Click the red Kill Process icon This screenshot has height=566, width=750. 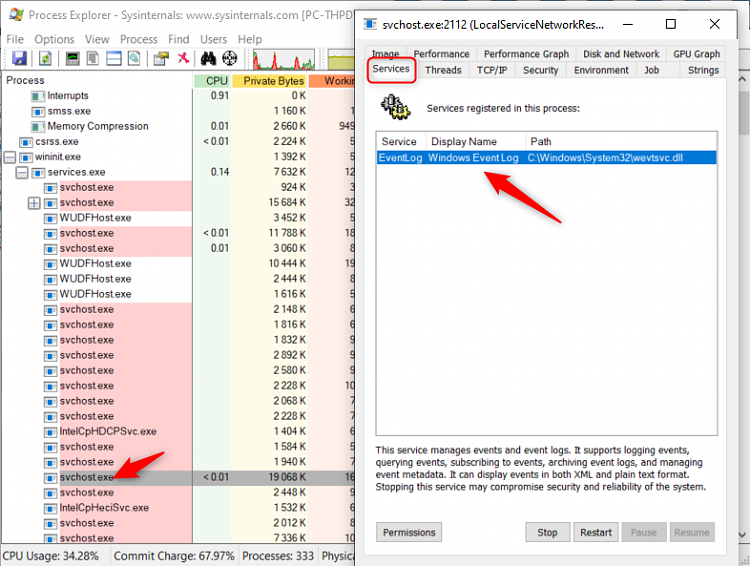click(183, 58)
